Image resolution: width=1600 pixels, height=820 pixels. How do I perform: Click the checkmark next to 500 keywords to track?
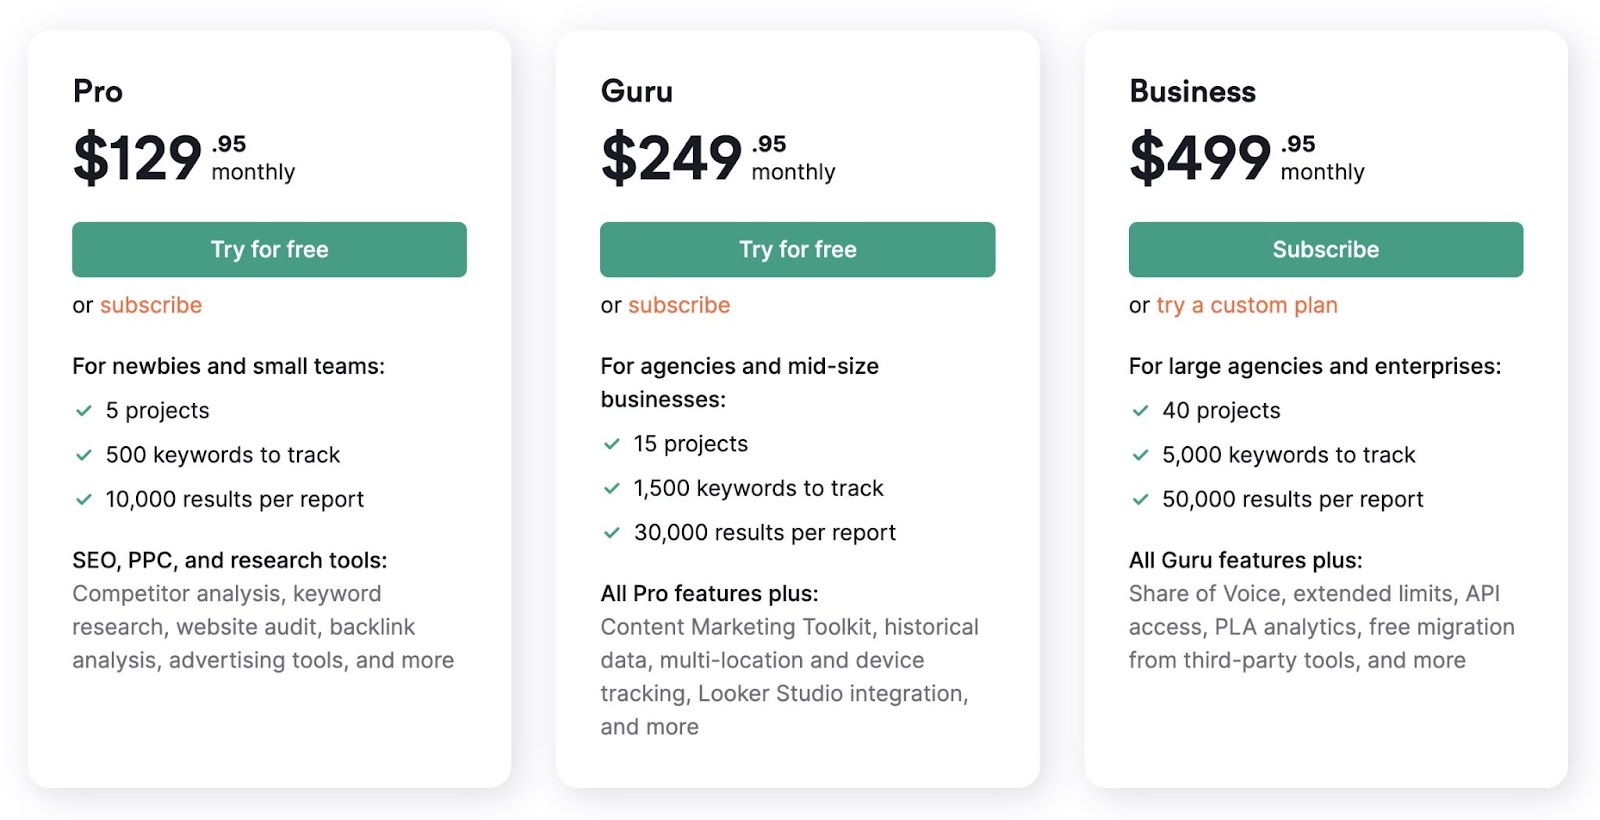(x=84, y=455)
